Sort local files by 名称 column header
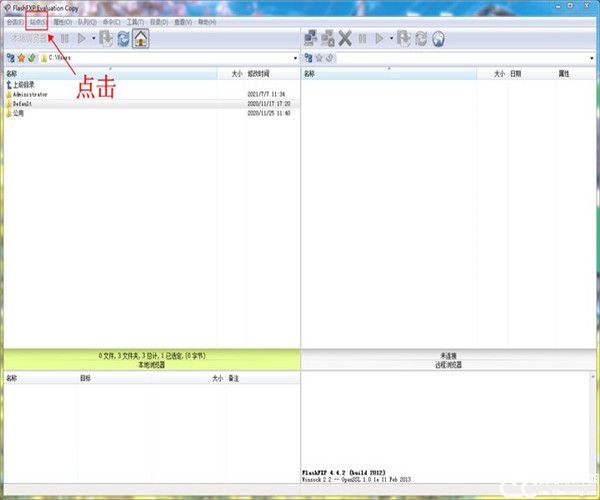This screenshot has height=500, width=600. tap(12, 74)
